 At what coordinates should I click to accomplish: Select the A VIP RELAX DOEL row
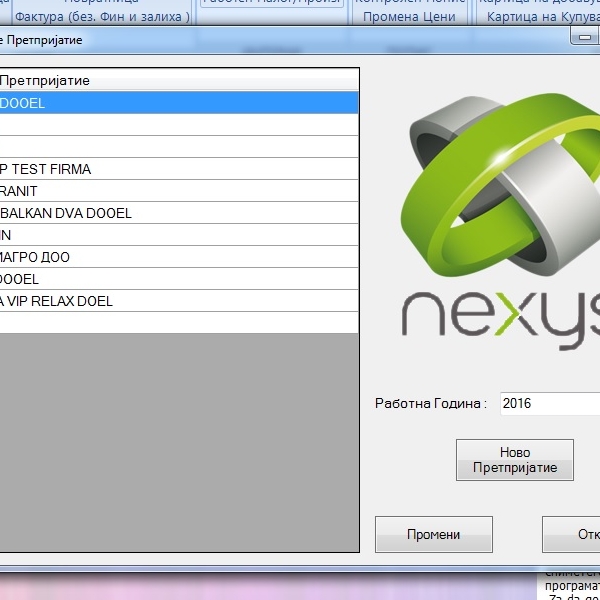[x=179, y=301]
